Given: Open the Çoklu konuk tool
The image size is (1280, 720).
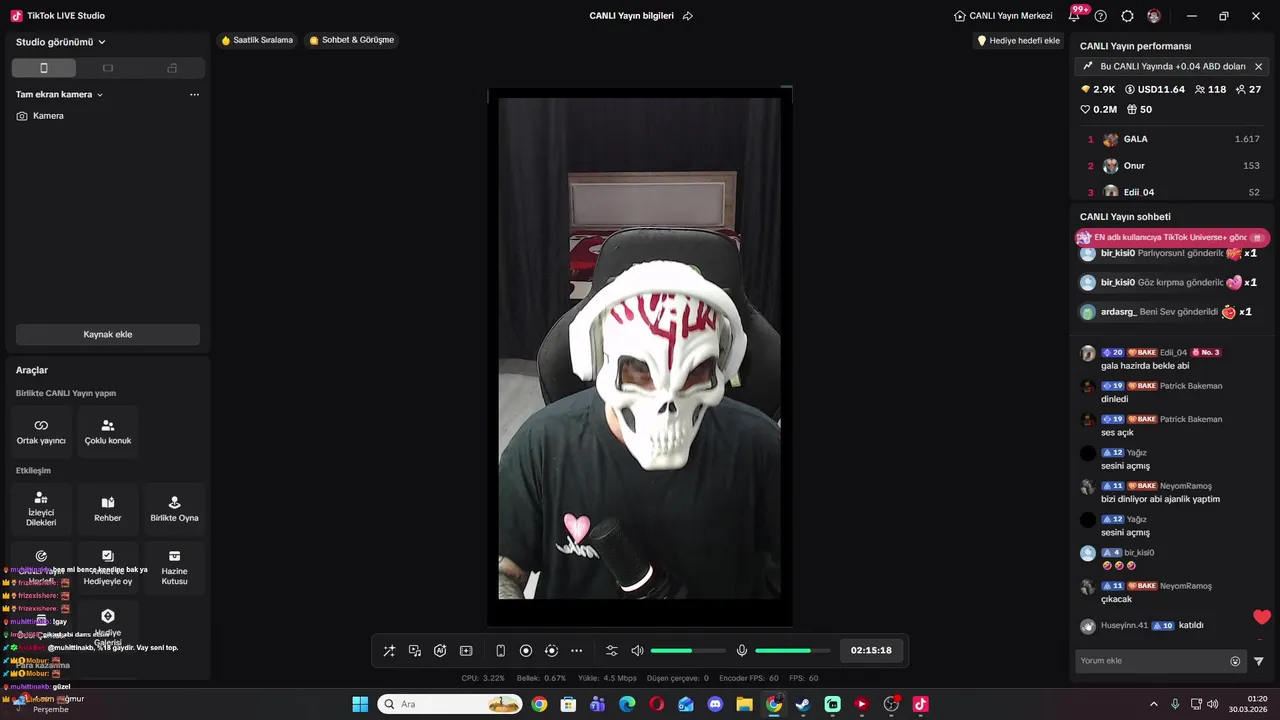Looking at the screenshot, I should [x=108, y=432].
